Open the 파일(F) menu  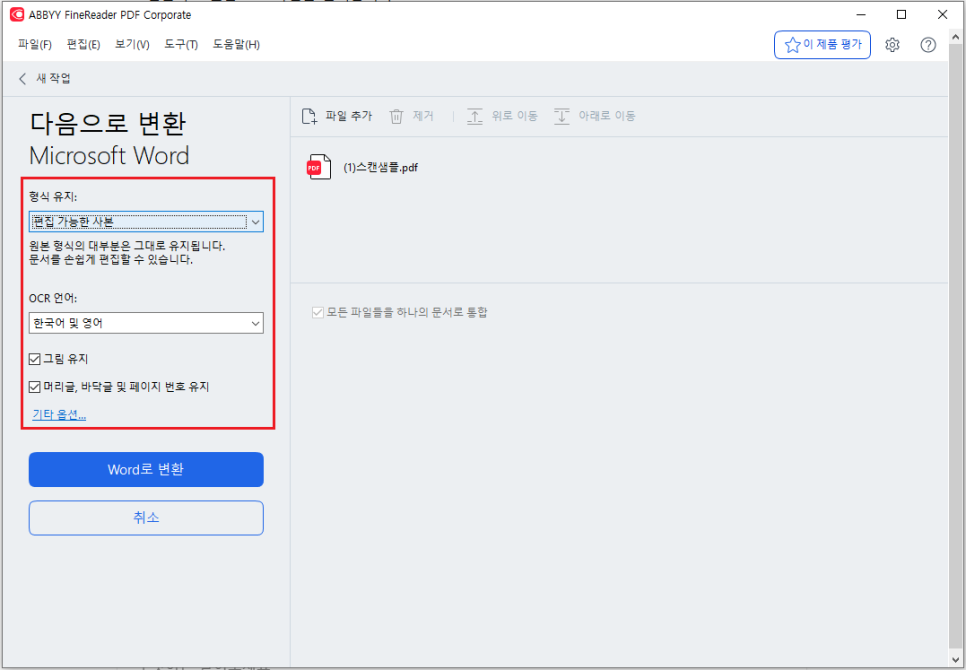coord(34,44)
